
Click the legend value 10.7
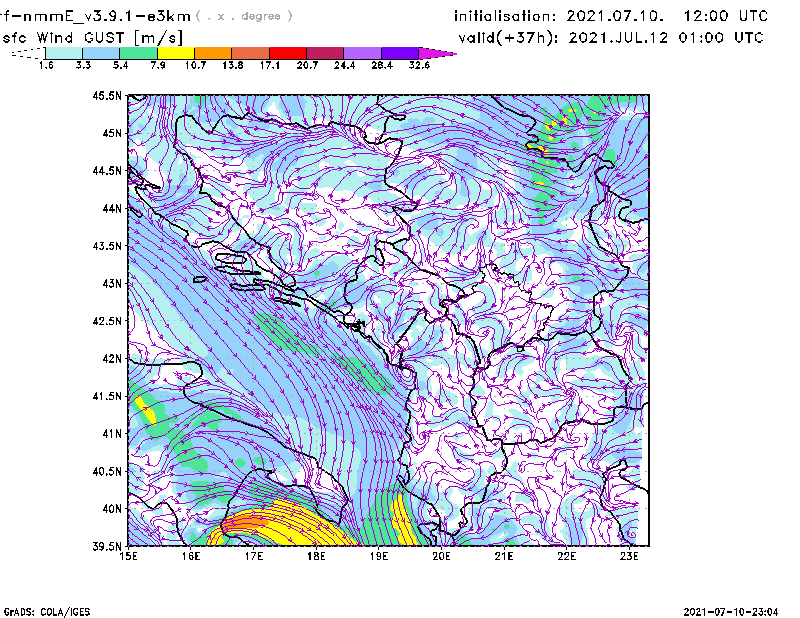195,65
